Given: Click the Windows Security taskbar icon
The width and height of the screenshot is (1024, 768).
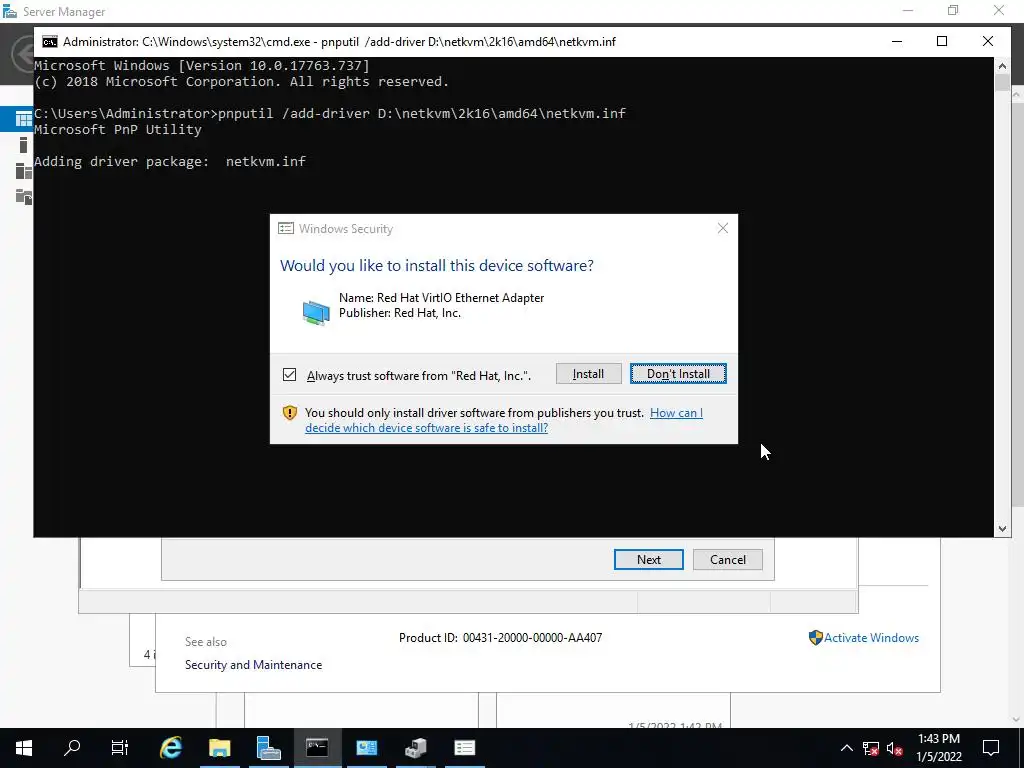Looking at the screenshot, I should pos(464,748).
